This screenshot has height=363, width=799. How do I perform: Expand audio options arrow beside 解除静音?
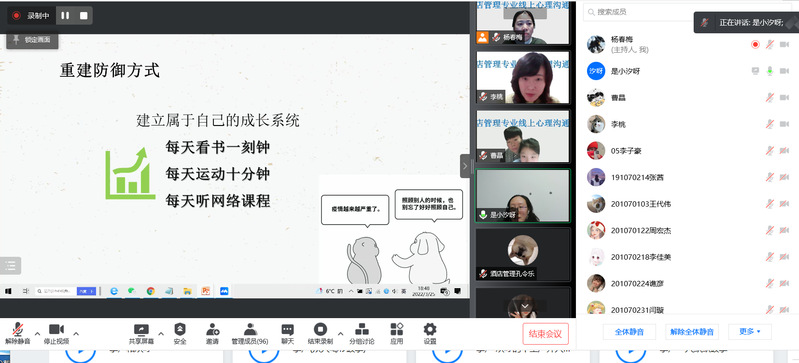pos(37,333)
